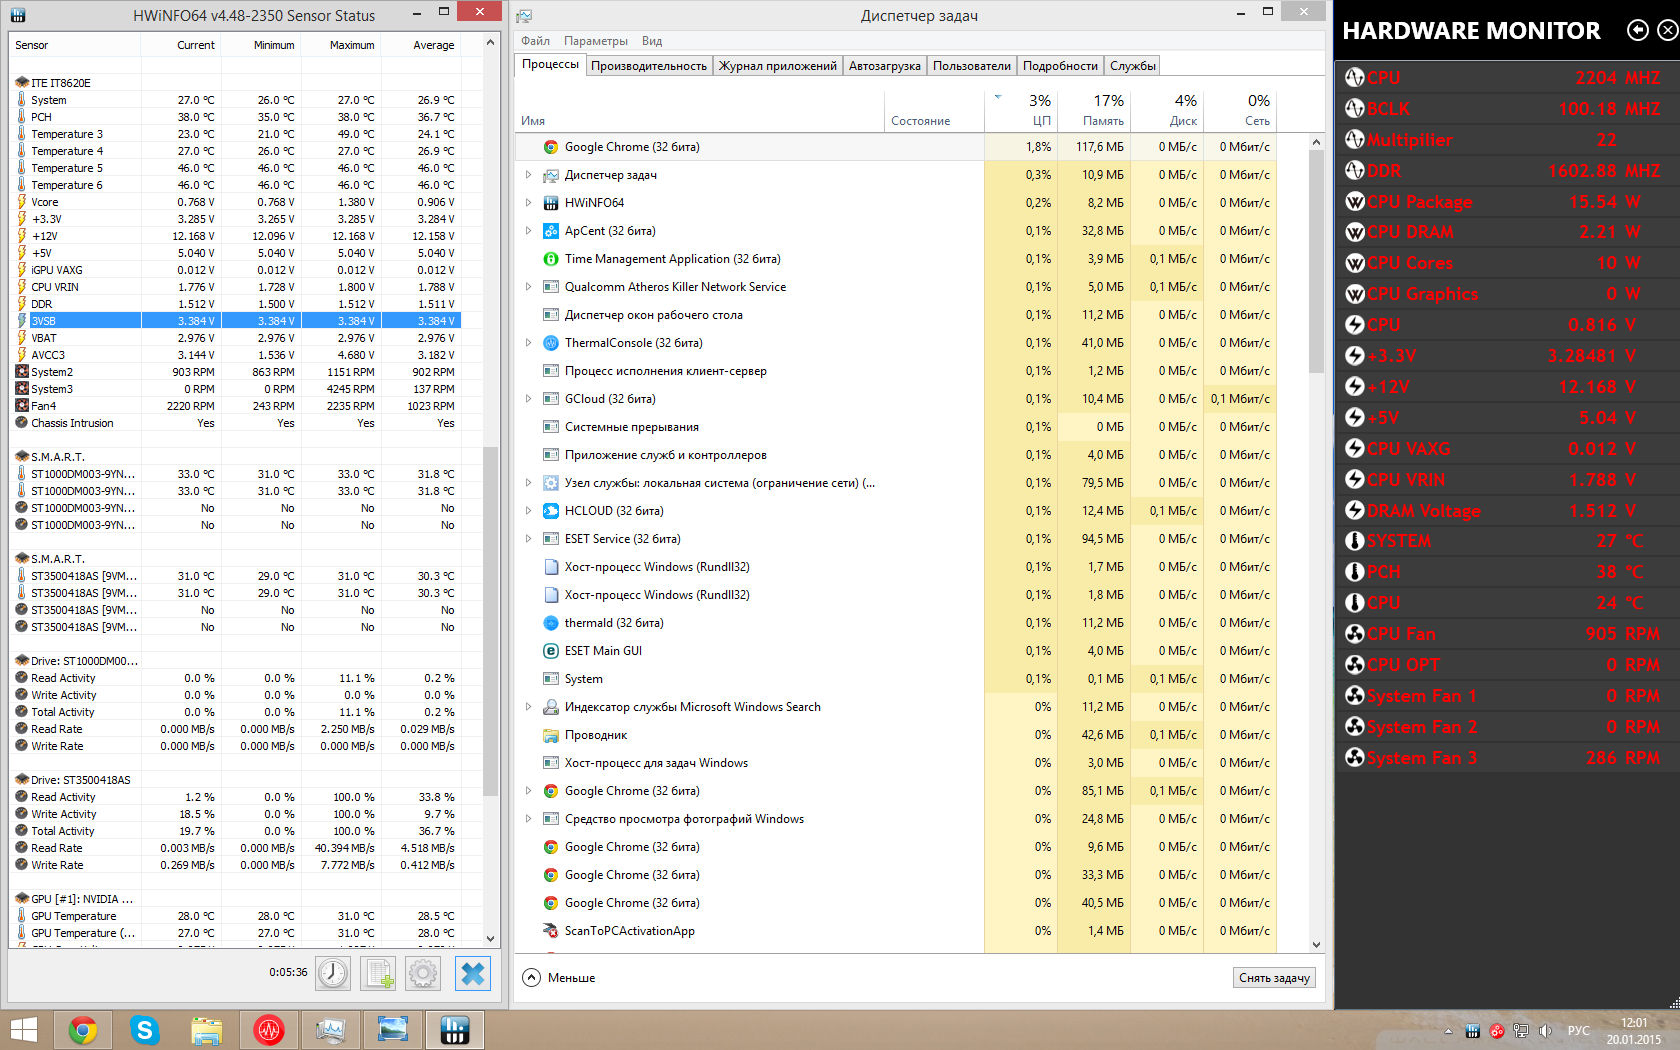The height and width of the screenshot is (1050, 1680).
Task: Click the ESET Main GUI process icon
Action: pos(550,651)
